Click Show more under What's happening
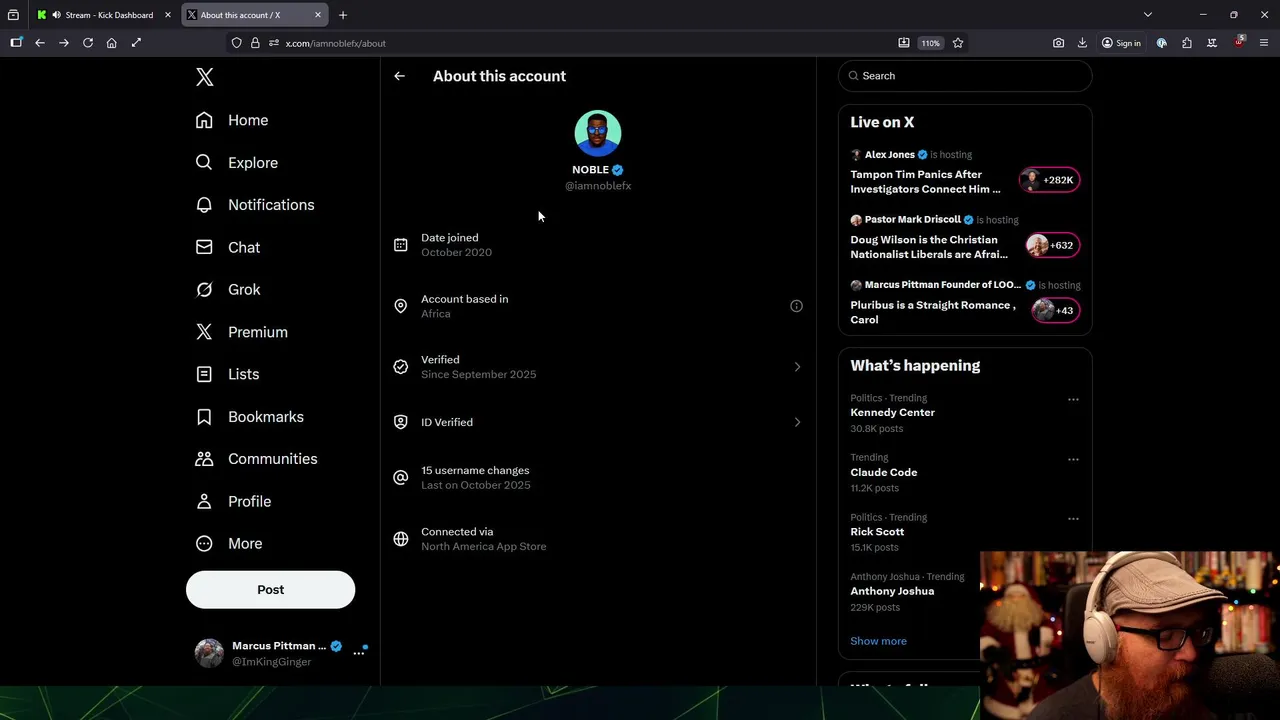 [x=878, y=641]
